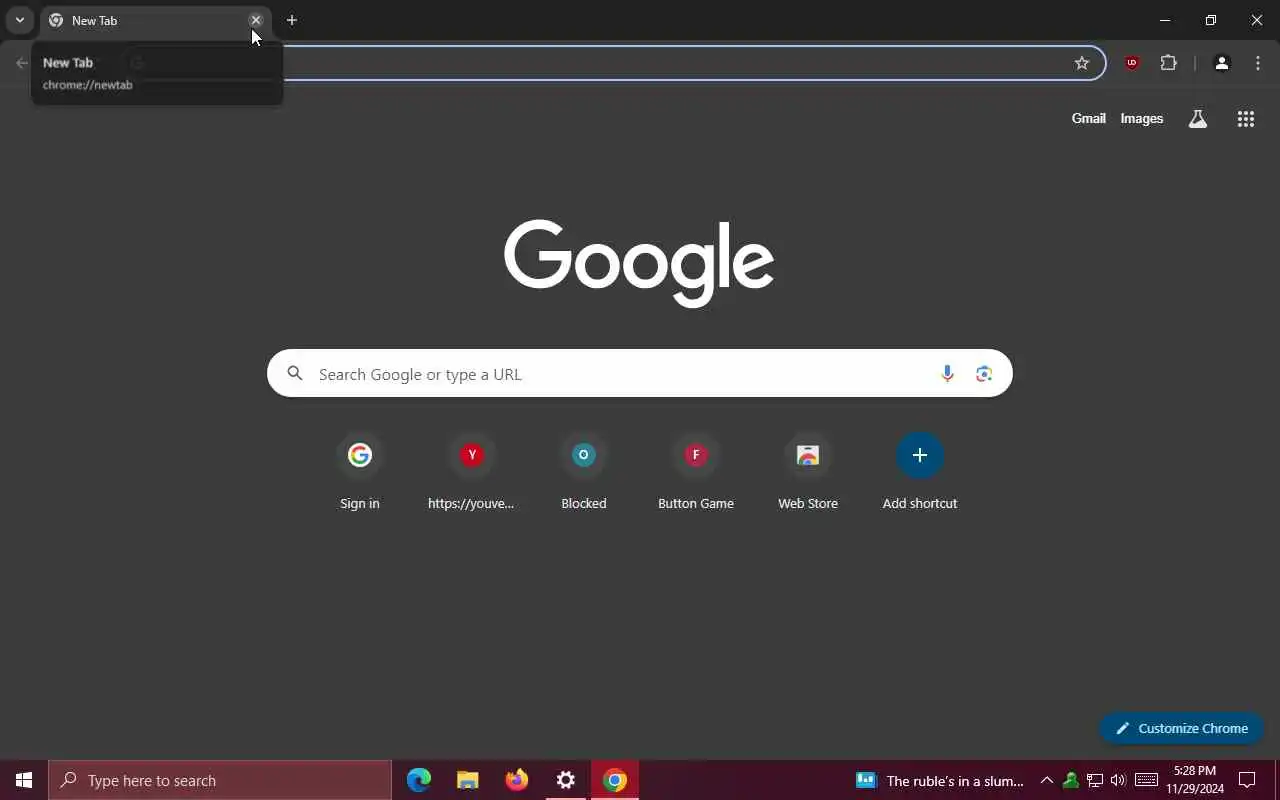Open the notification center icon
The width and height of the screenshot is (1280, 800).
click(1247, 780)
